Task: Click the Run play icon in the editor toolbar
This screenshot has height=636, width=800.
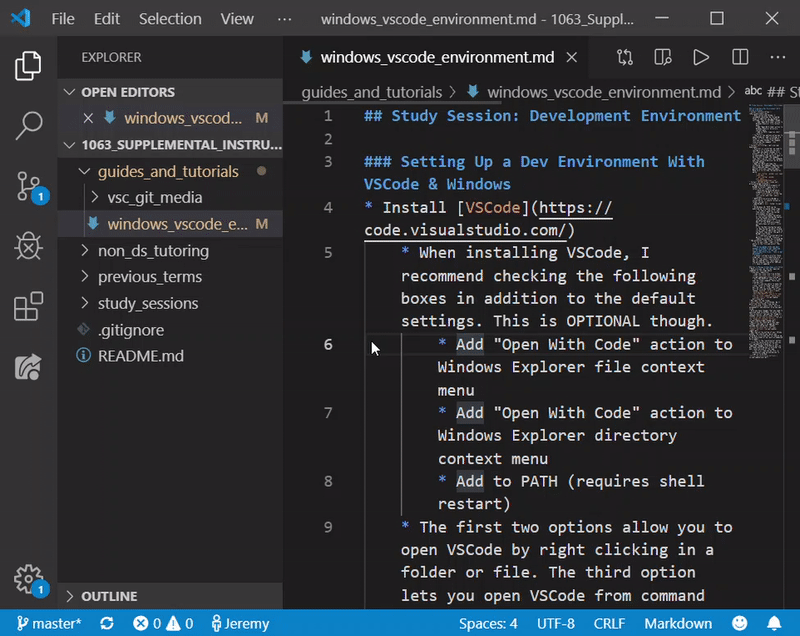Action: click(x=701, y=57)
